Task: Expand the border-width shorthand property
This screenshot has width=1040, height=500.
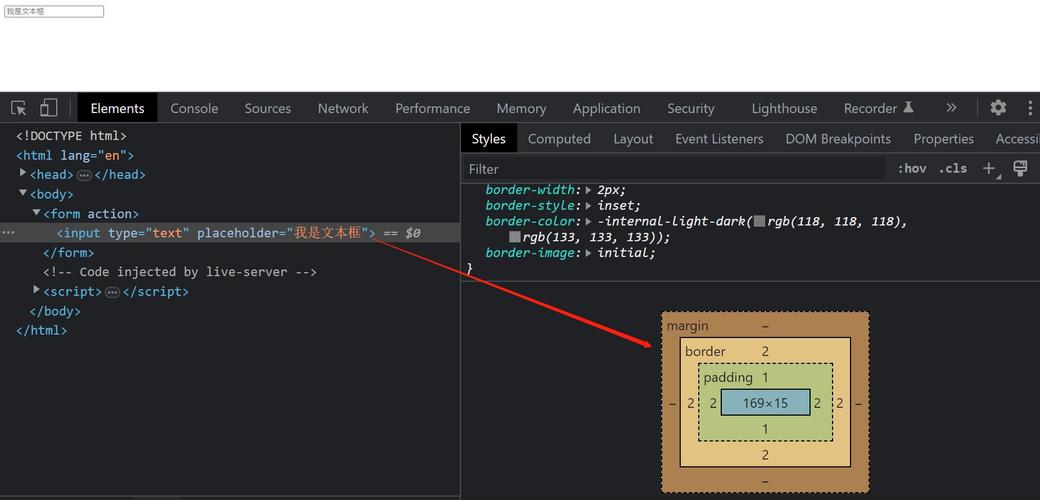Action: click(x=588, y=190)
